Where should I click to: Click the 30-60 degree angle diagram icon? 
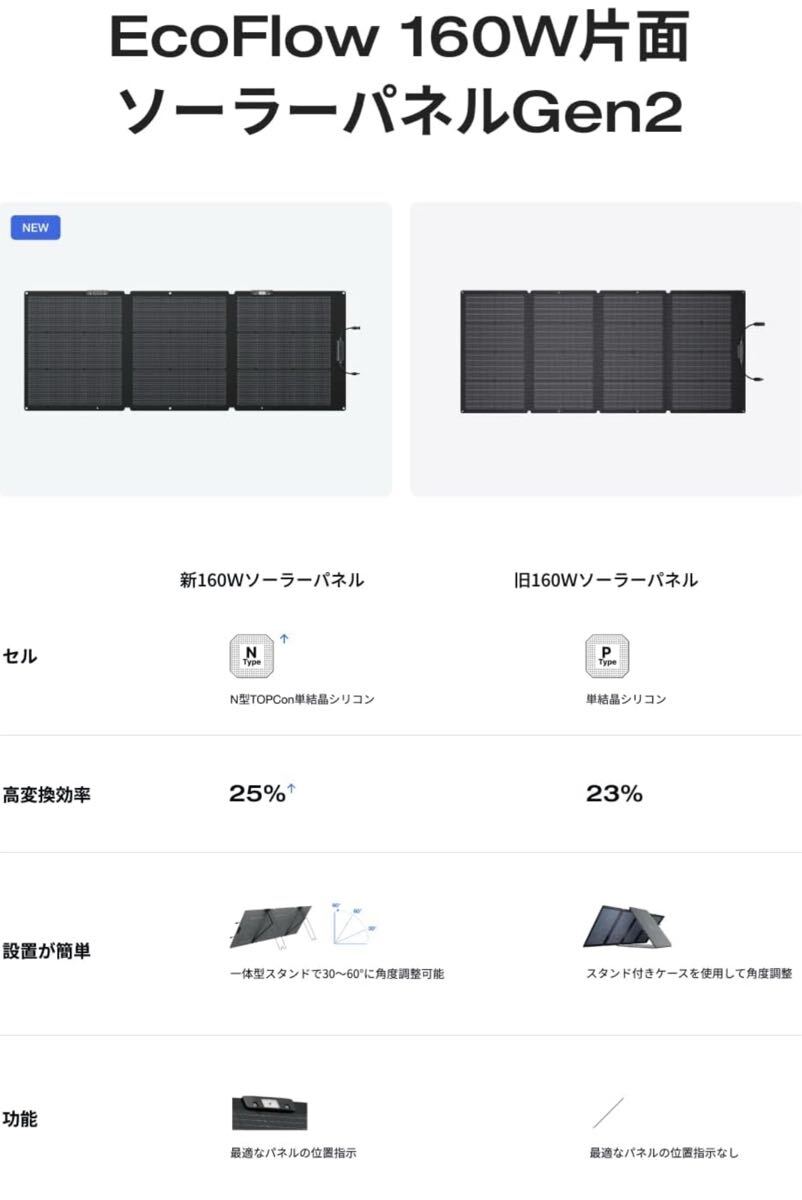(354, 925)
